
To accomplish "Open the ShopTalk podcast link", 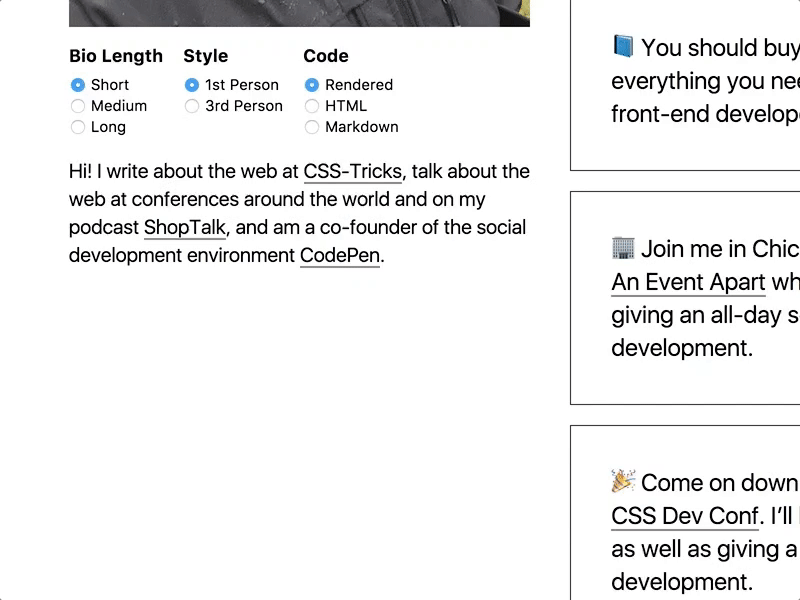I will pos(185,228).
